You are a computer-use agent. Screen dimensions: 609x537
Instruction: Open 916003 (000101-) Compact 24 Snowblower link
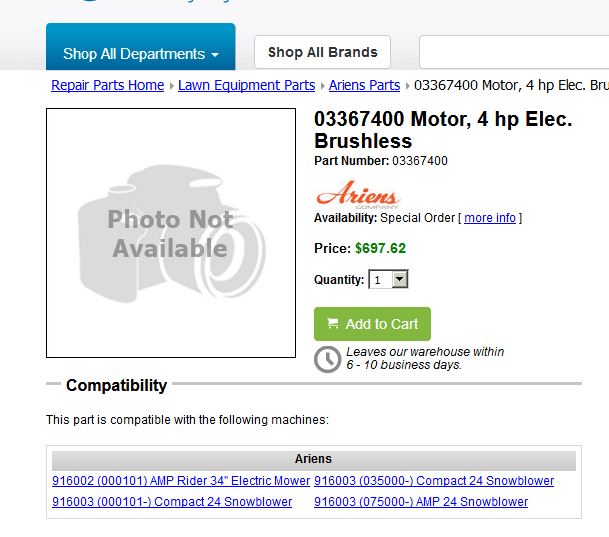pos(172,502)
